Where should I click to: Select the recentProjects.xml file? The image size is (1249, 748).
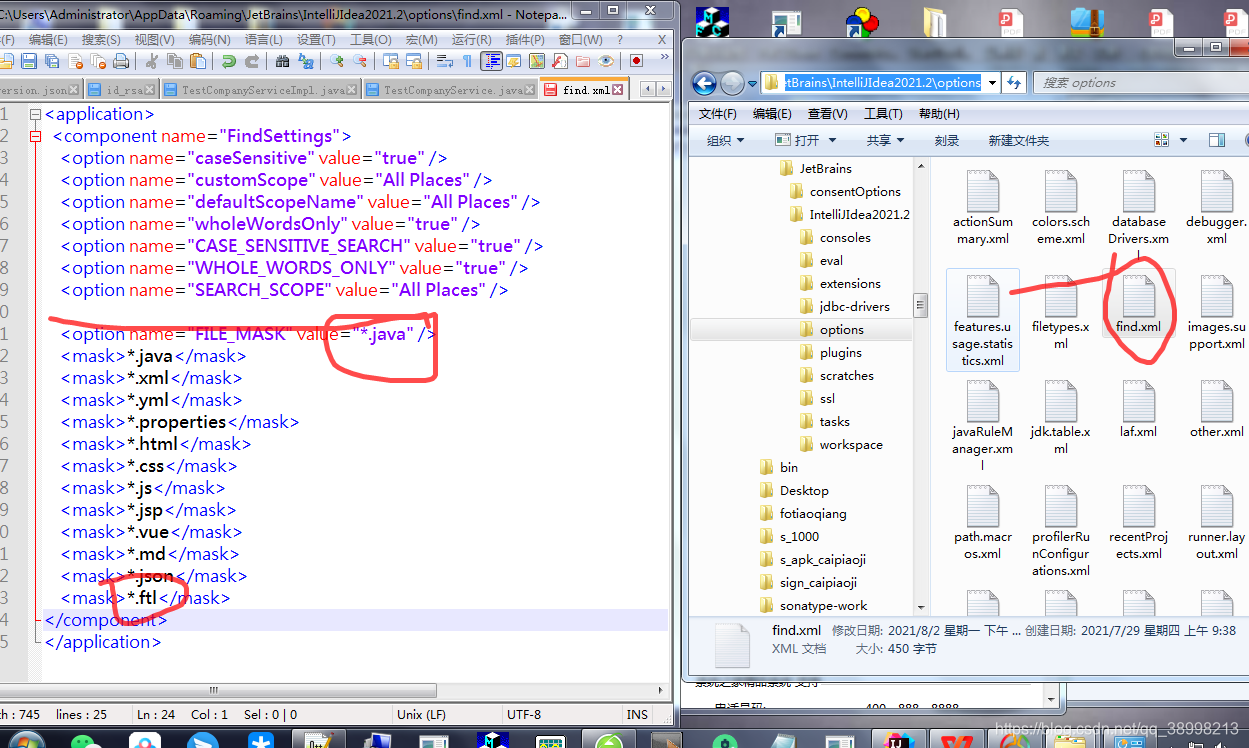pyautogui.click(x=1138, y=522)
